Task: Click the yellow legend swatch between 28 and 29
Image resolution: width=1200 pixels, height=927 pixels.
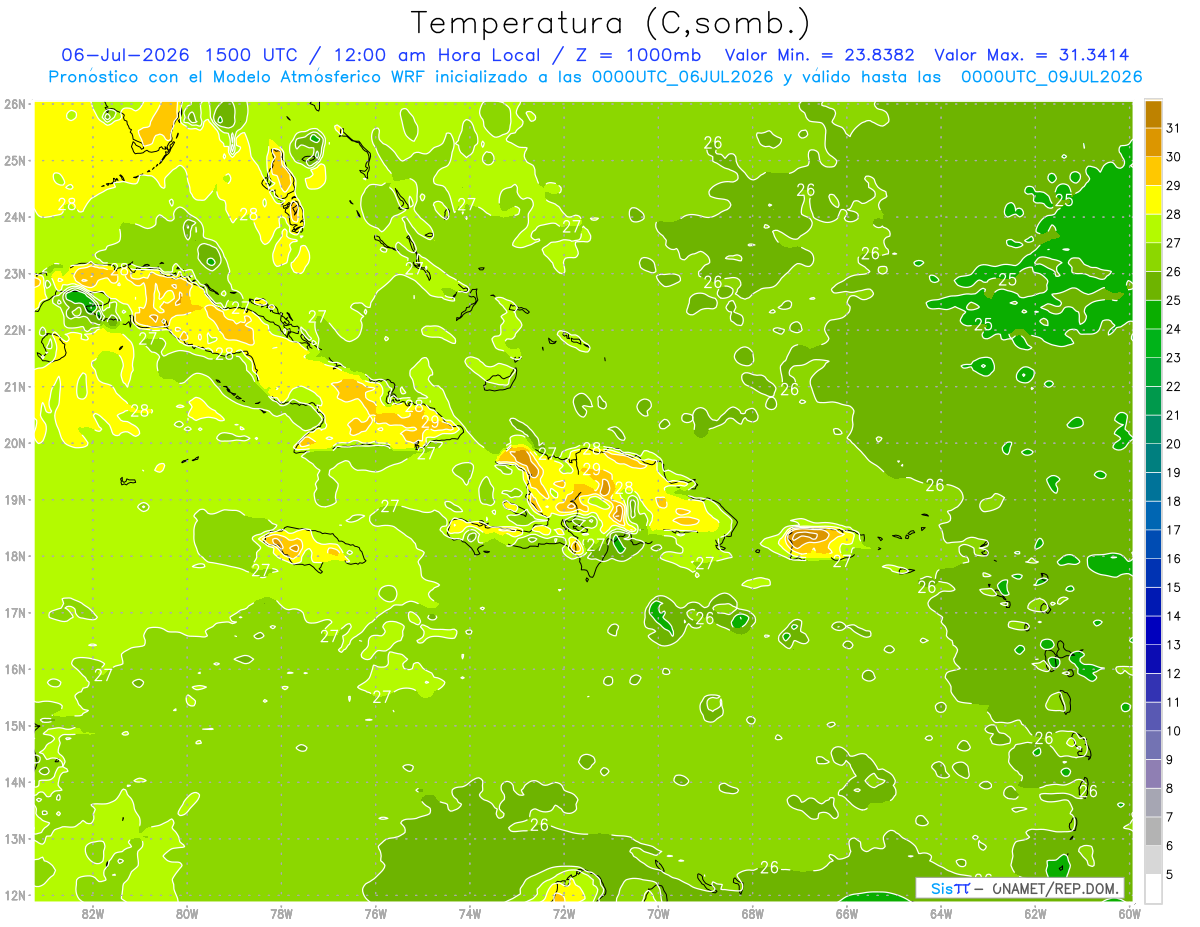Action: tap(1154, 199)
